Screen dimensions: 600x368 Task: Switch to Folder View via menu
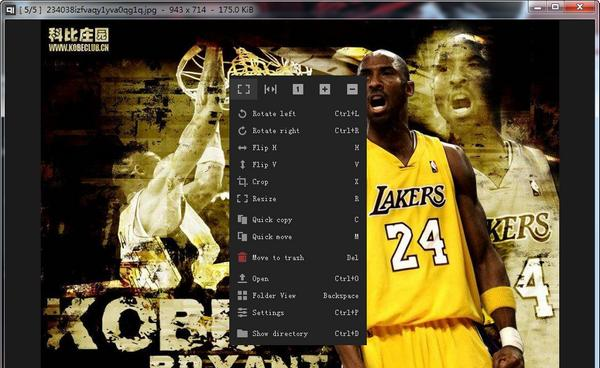[298, 295]
